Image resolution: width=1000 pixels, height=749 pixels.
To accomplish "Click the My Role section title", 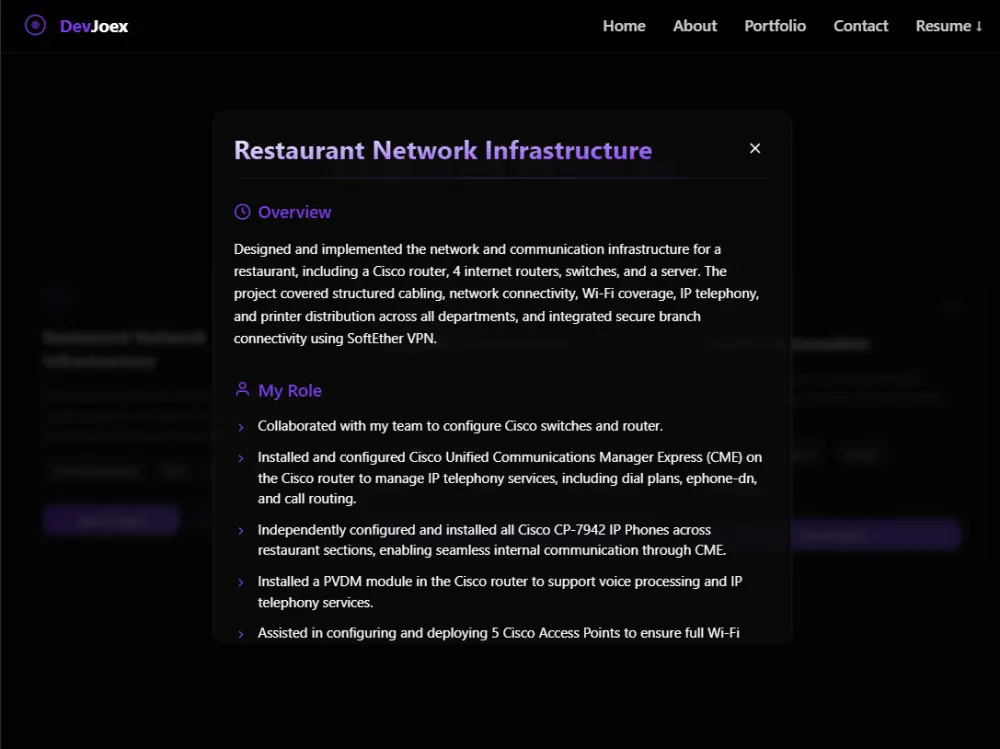I will coord(290,390).
